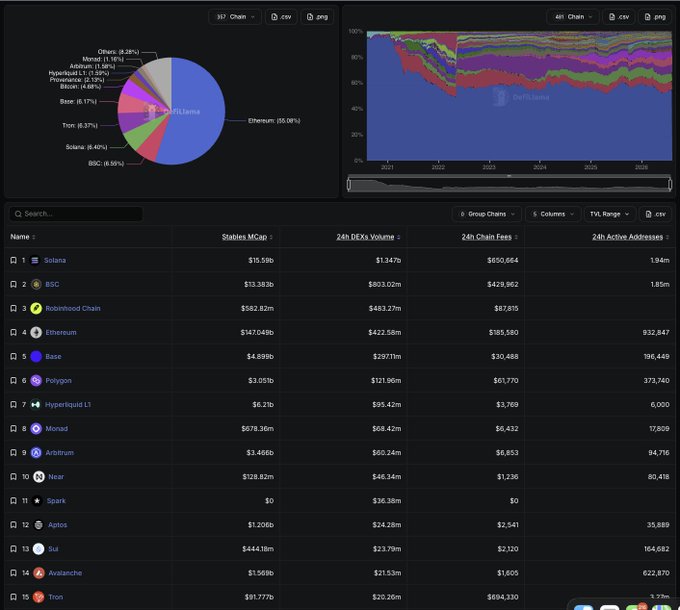Click the Ethereum diamond logo icon
This screenshot has height=610, width=680.
[36, 333]
